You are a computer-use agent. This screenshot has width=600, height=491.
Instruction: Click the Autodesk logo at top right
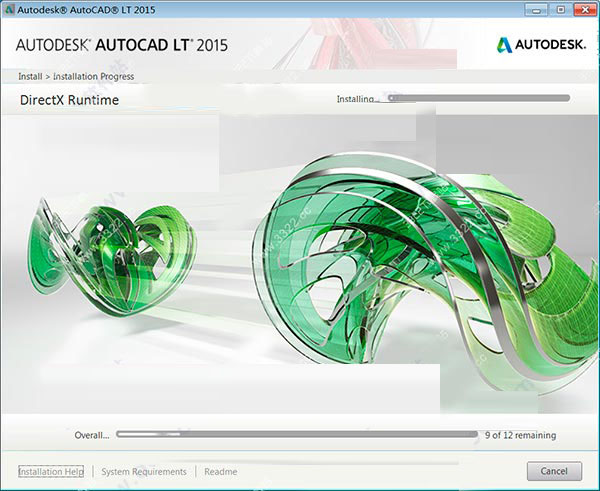[541, 45]
